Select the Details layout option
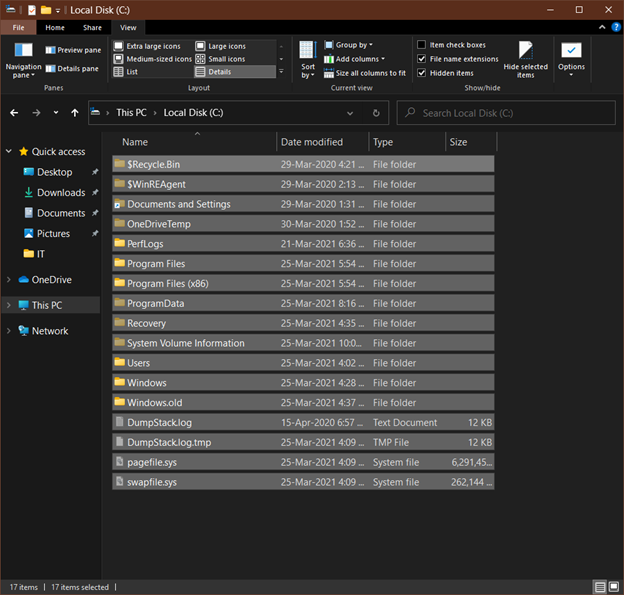Image resolution: width=624 pixels, height=595 pixels. pos(235,72)
